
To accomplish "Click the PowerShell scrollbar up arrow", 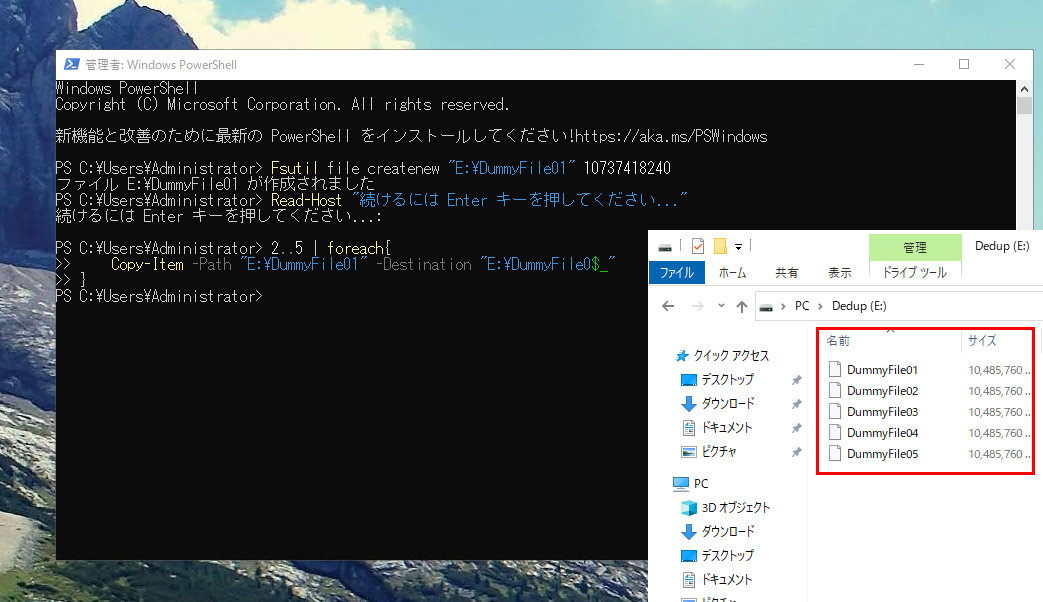I will [1024, 88].
